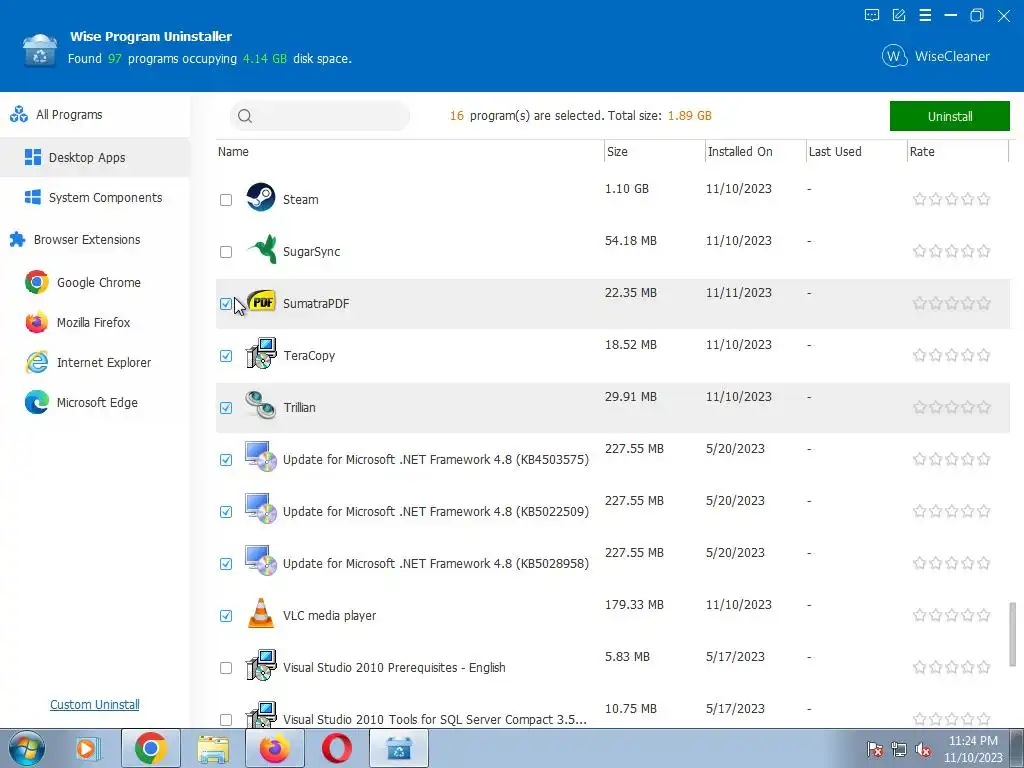
Task: Uncheck the KB4503575 update checkbox
Action: (226, 460)
